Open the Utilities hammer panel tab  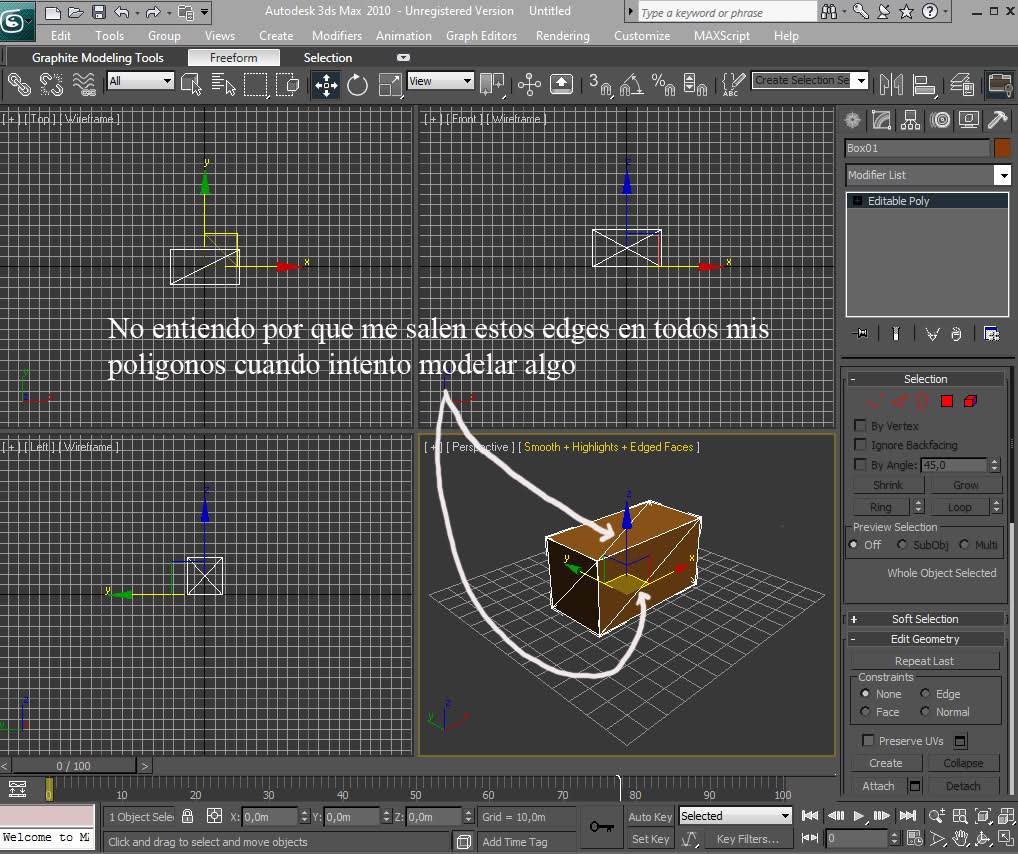(x=997, y=120)
